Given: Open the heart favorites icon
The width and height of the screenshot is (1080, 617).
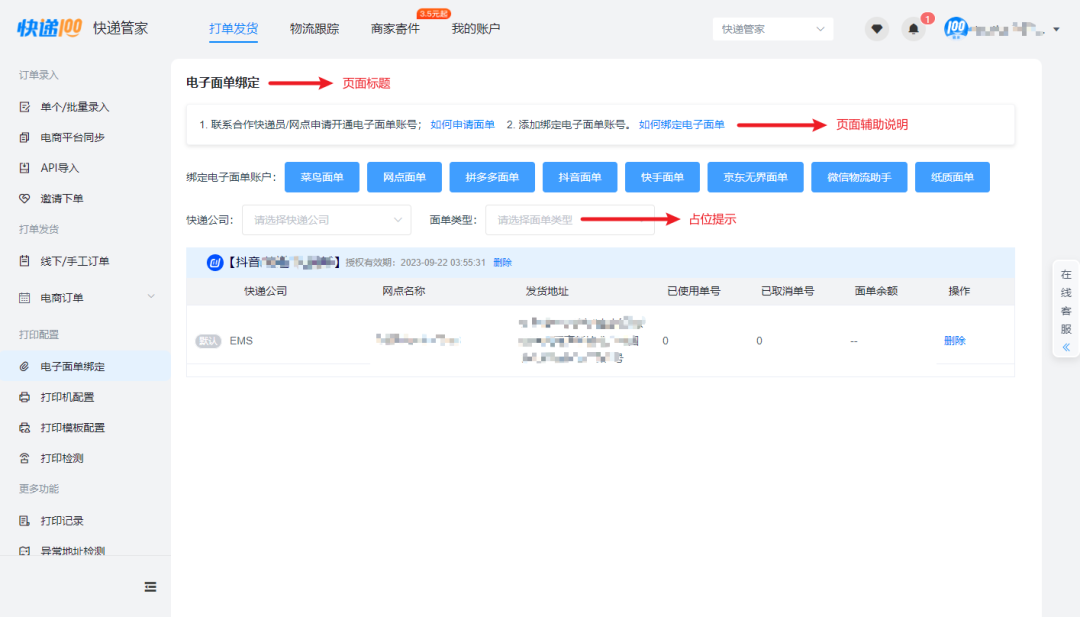Looking at the screenshot, I should tap(877, 29).
